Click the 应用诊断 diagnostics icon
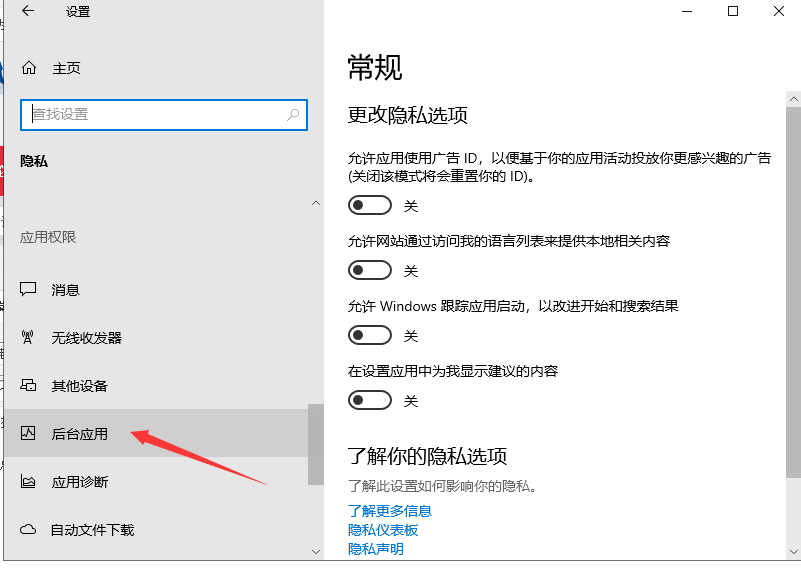The height and width of the screenshot is (578, 801). (29, 482)
